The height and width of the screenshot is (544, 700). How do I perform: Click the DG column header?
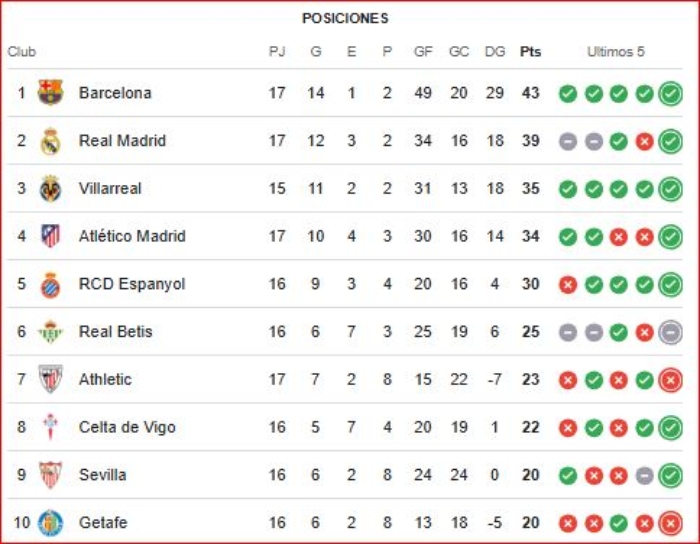click(494, 52)
